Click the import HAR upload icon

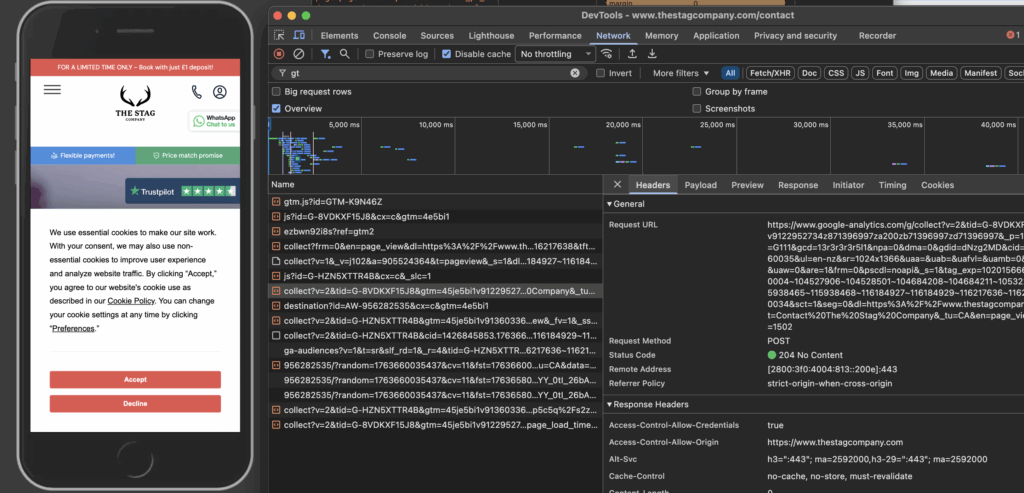pyautogui.click(x=632, y=54)
